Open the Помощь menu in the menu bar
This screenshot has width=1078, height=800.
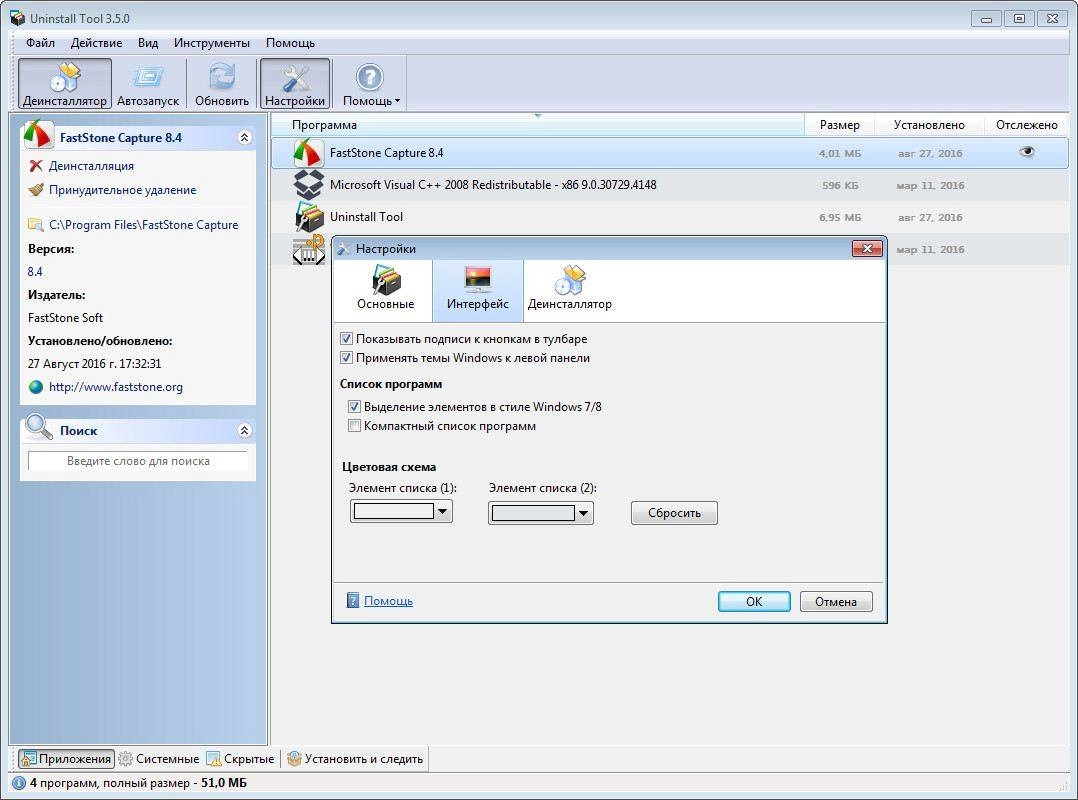coord(290,43)
